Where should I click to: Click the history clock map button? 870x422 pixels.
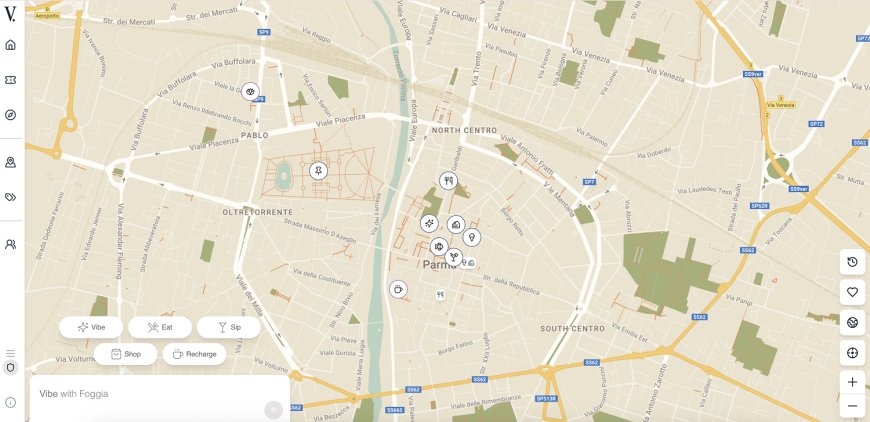pos(852,262)
